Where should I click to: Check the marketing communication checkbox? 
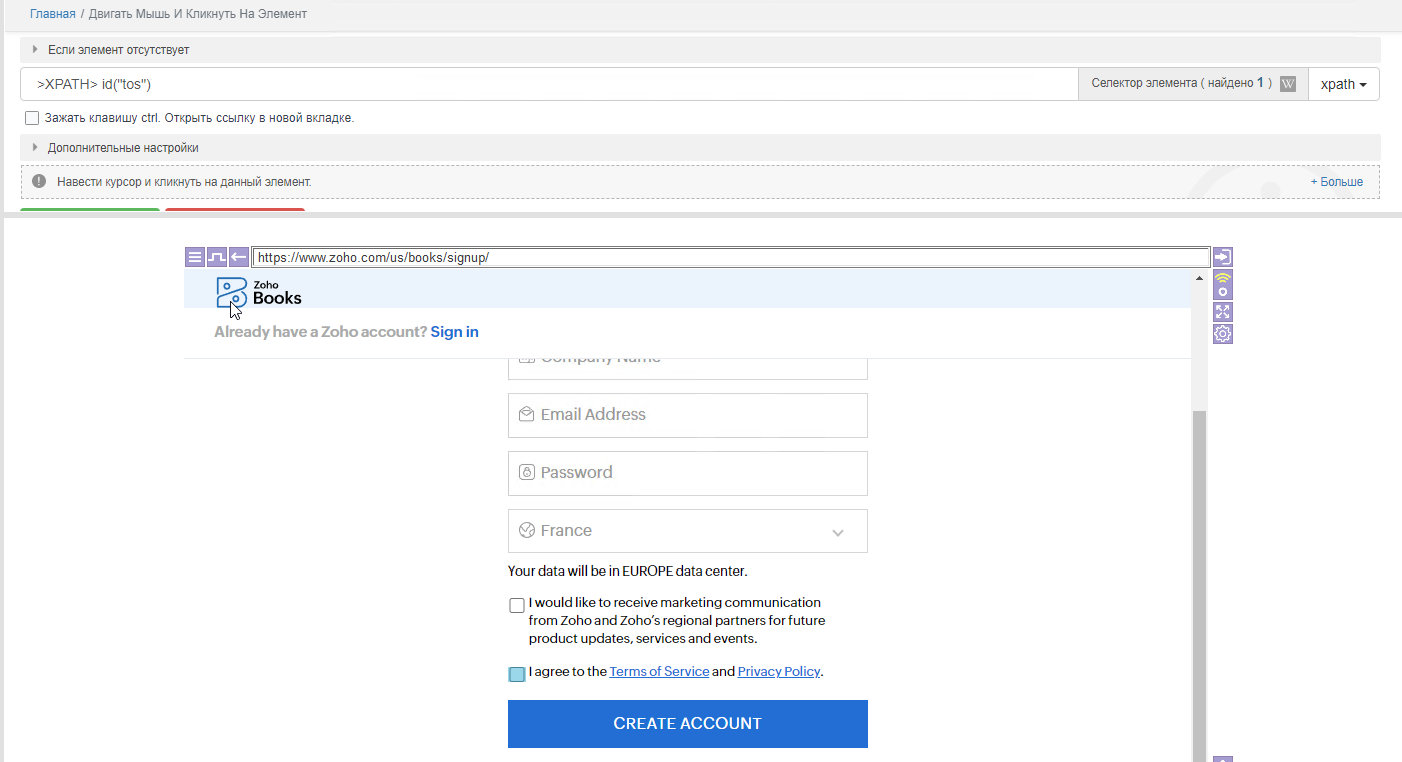(516, 605)
